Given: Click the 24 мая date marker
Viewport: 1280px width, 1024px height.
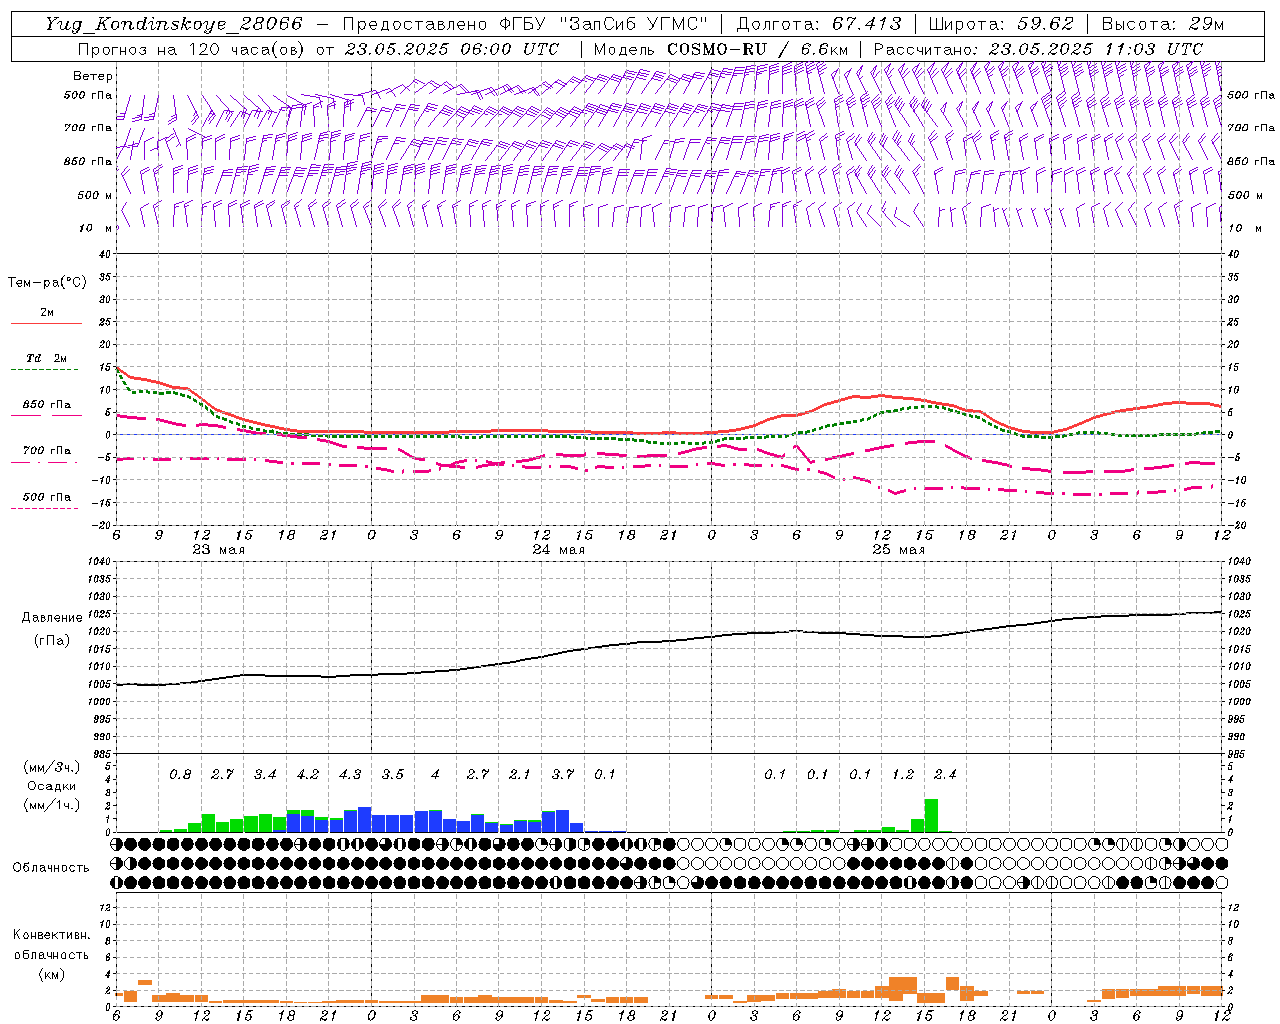Looking at the screenshot, I should [x=558, y=550].
